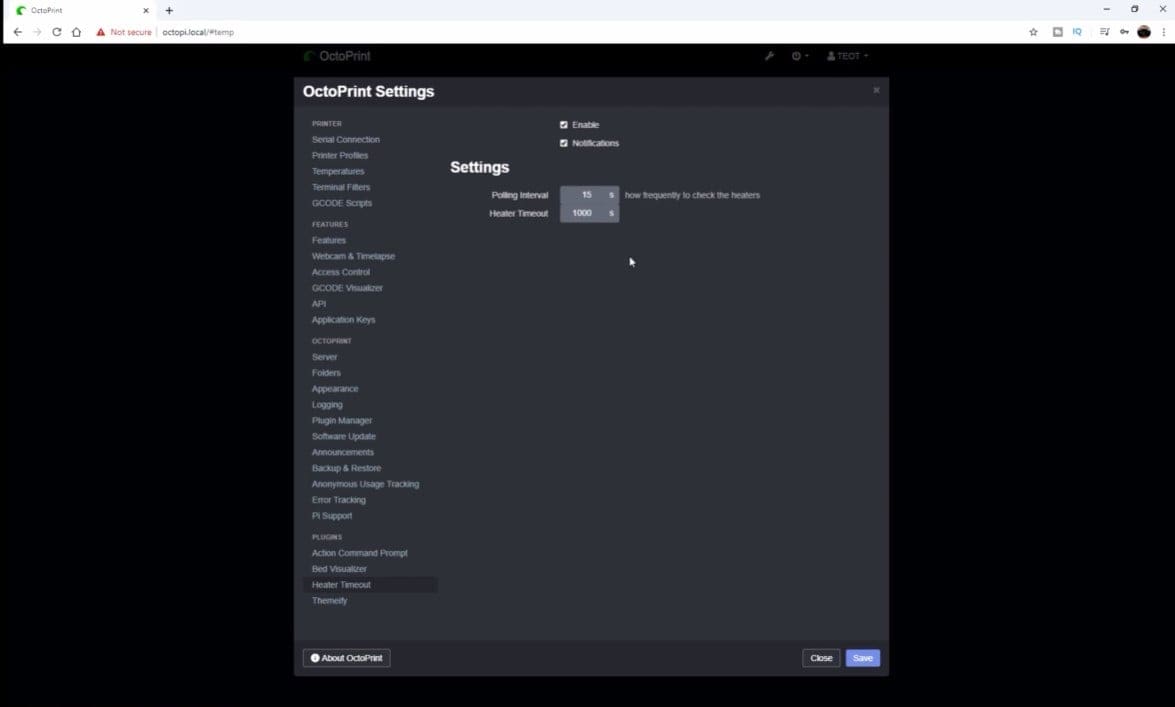The width and height of the screenshot is (1175, 707).
Task: Open the browser three-dot menu
Action: tap(1163, 32)
